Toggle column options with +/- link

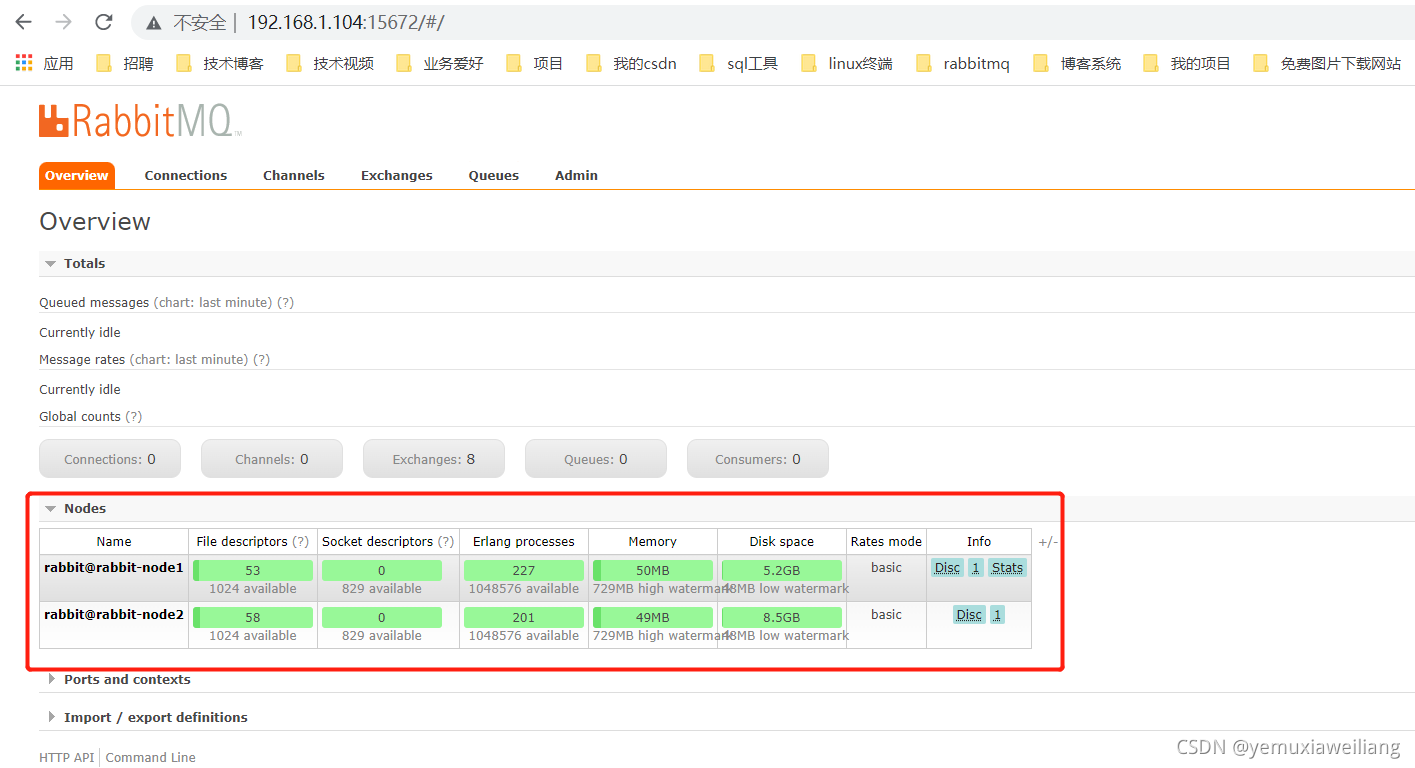(1048, 542)
